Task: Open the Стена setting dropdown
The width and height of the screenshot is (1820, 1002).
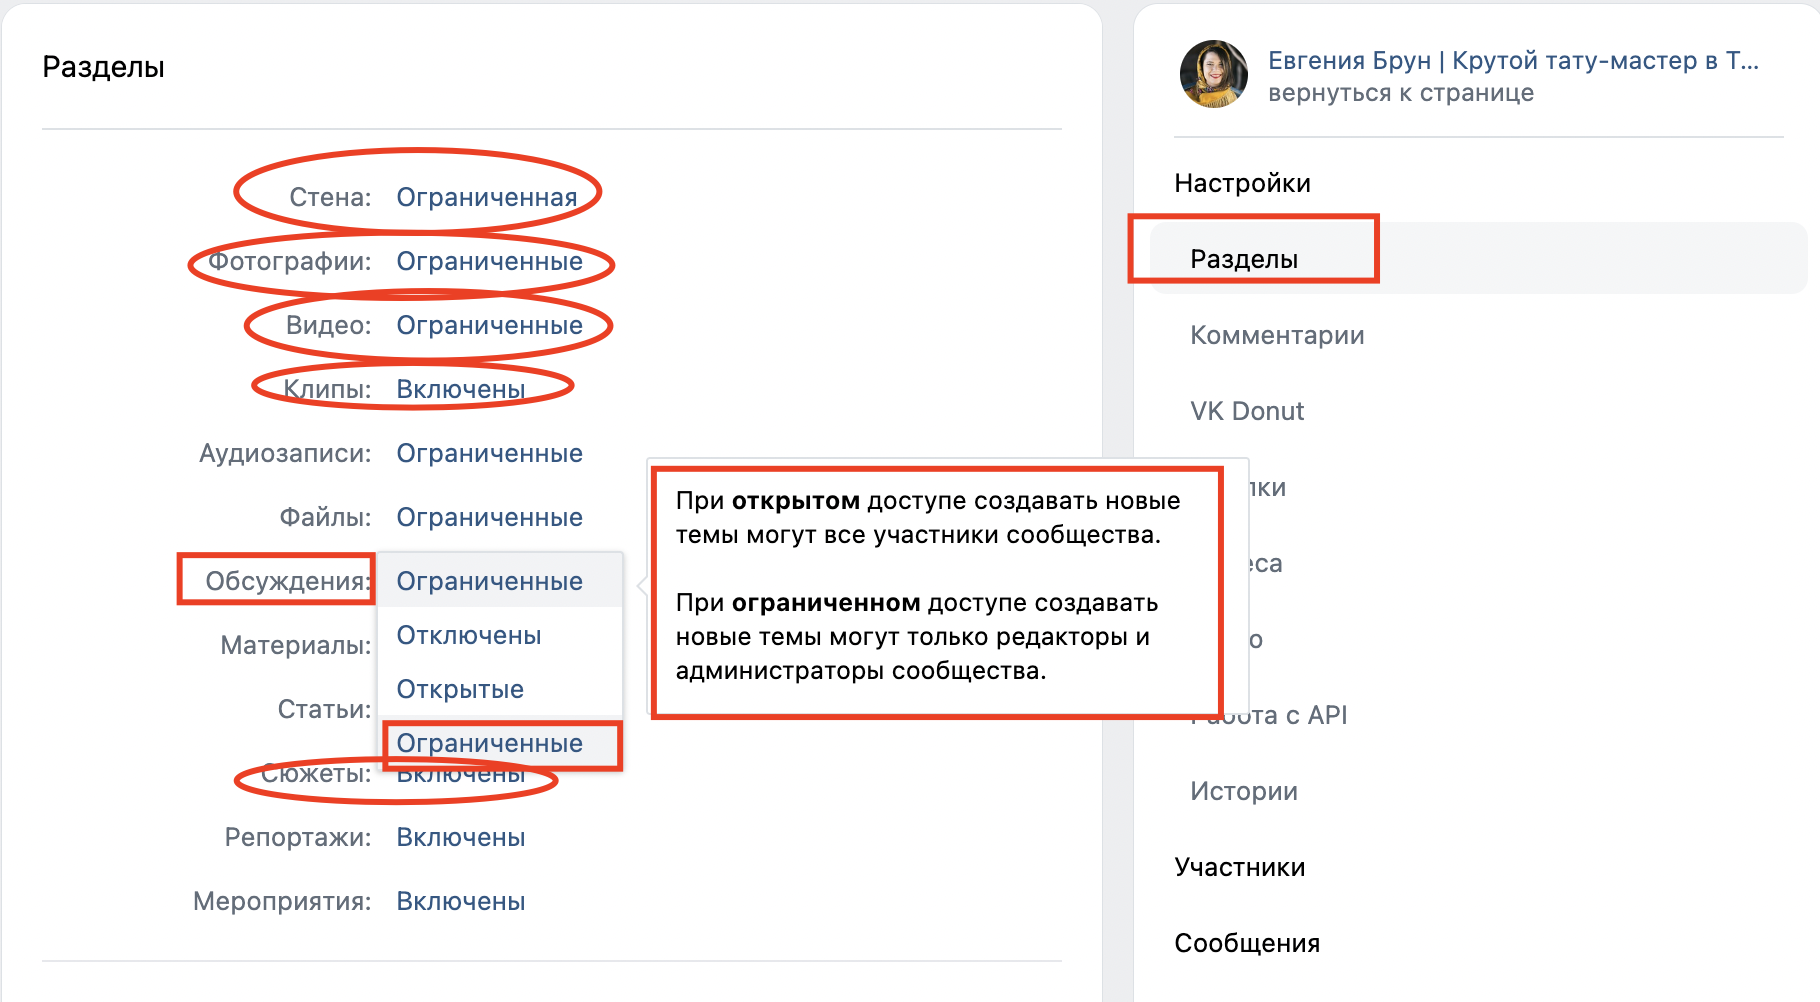Action: pyautogui.click(x=487, y=197)
